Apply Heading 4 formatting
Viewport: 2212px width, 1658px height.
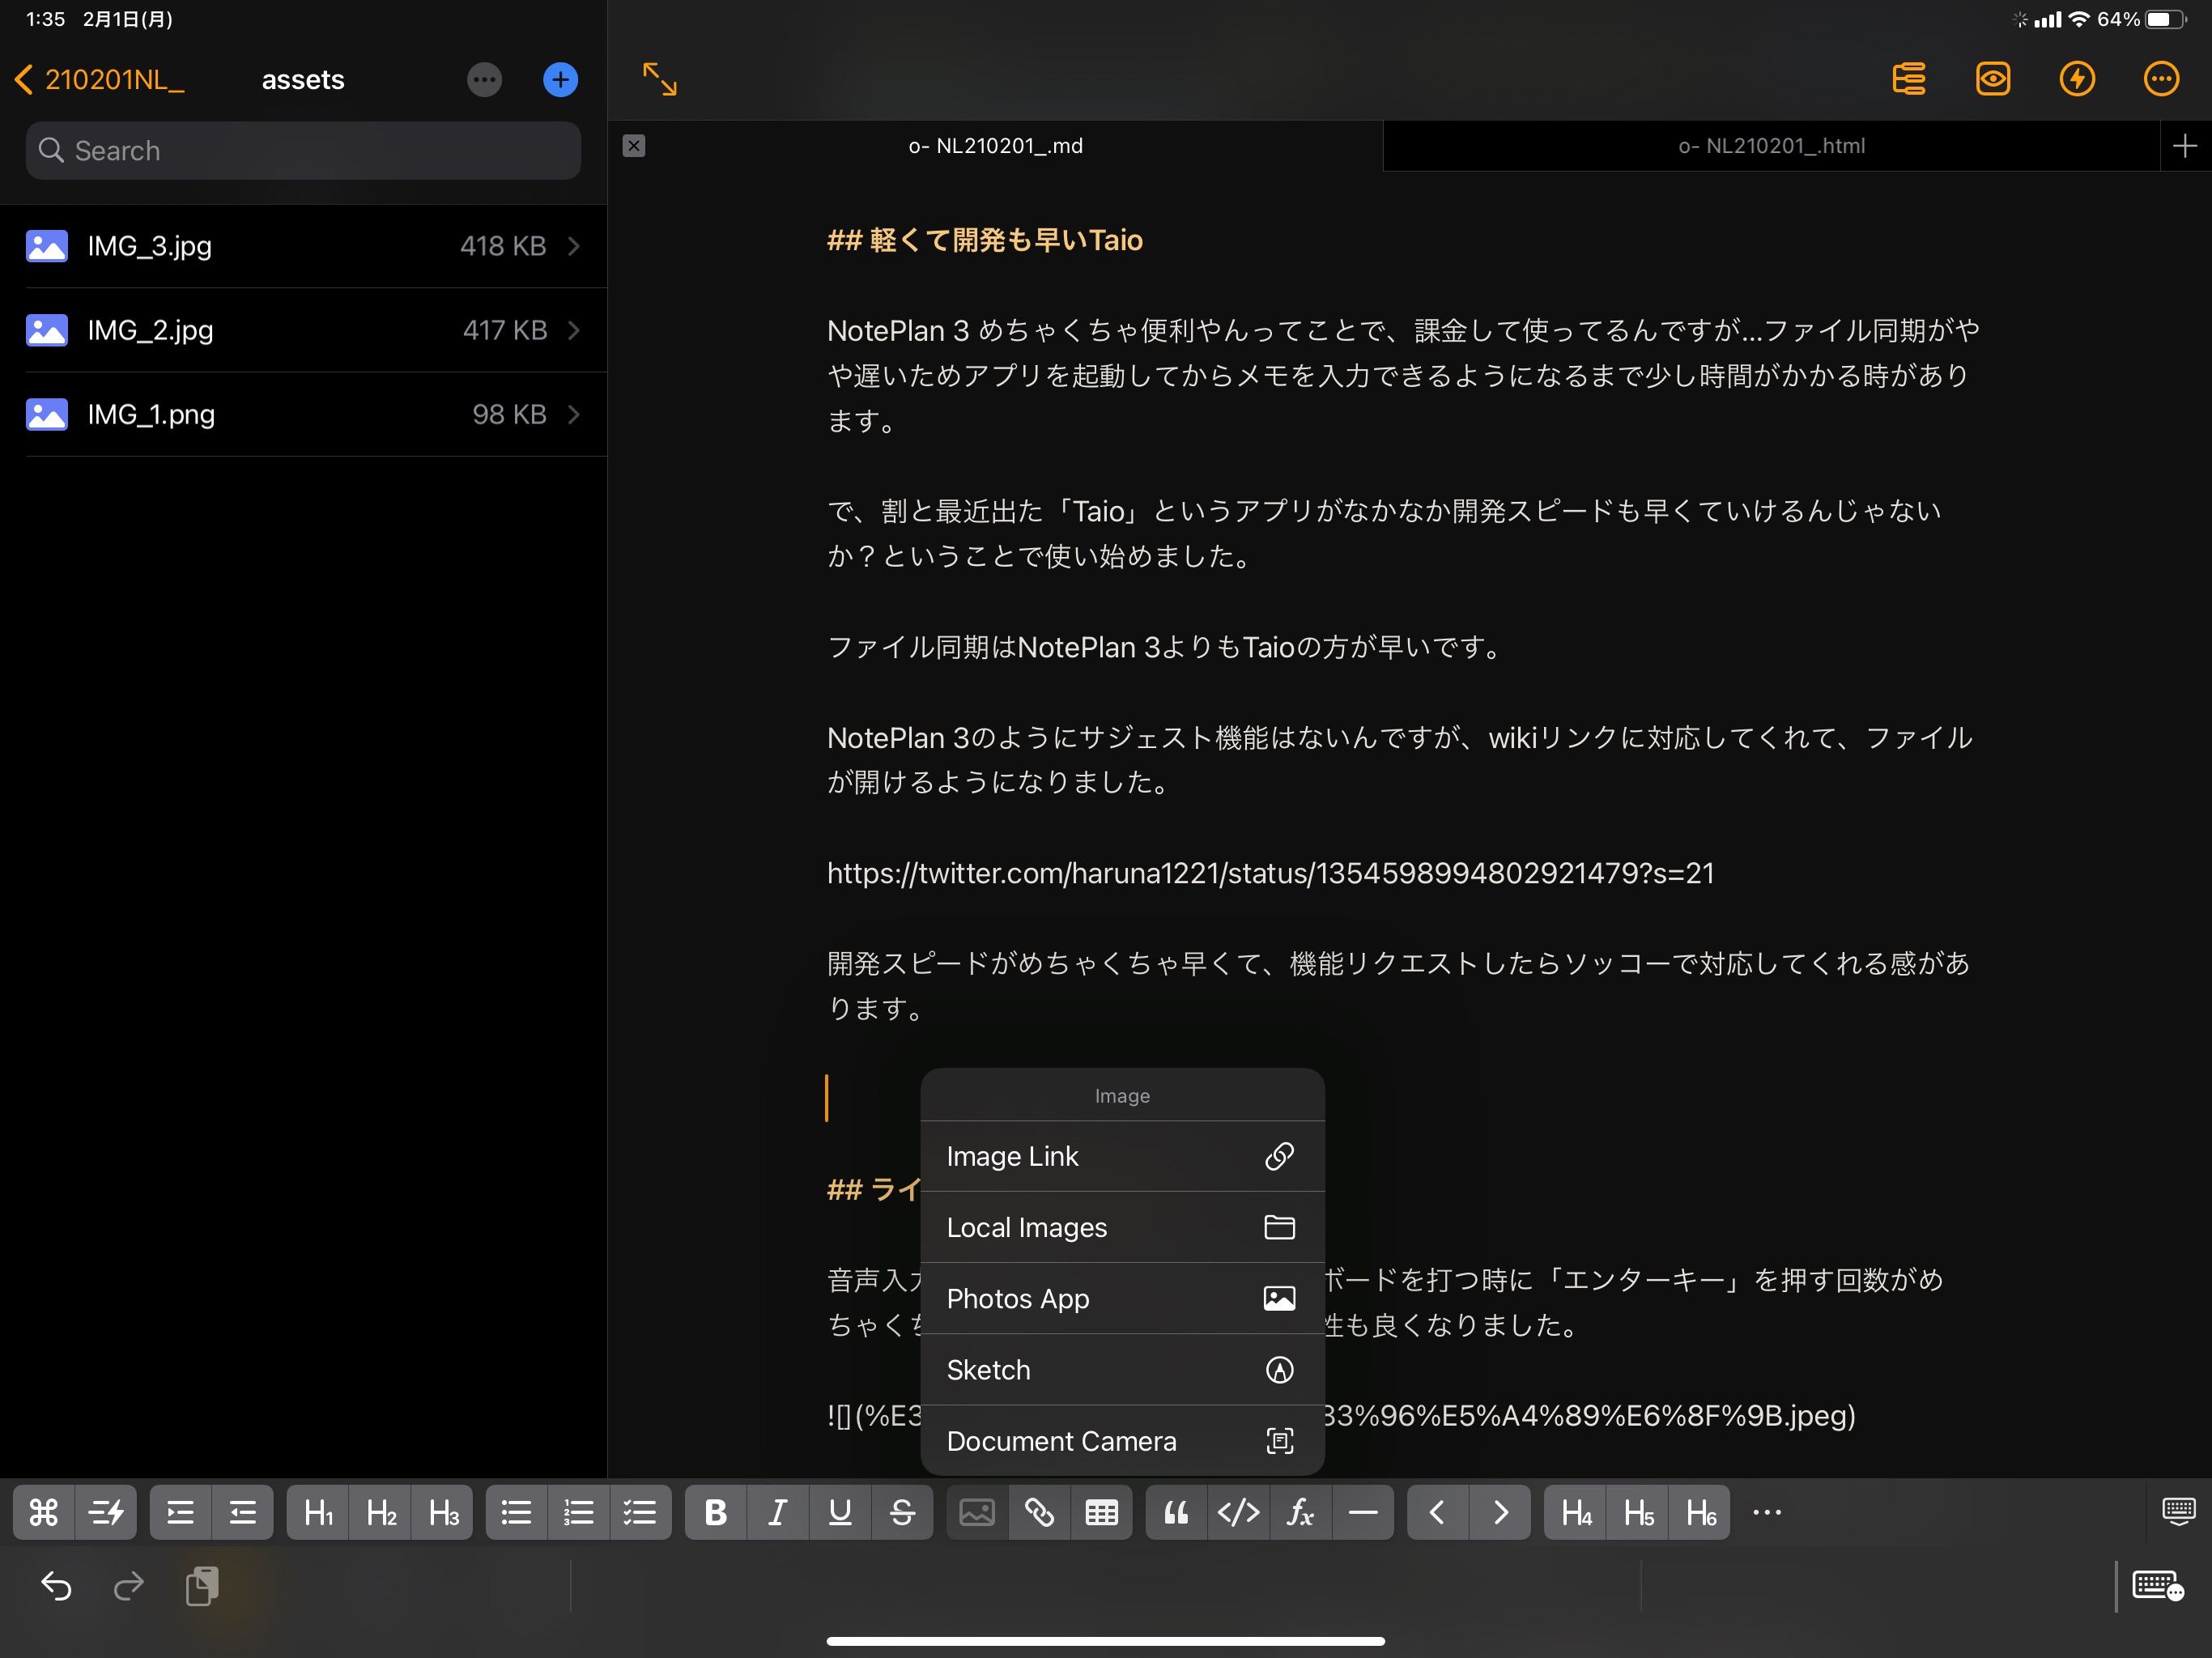click(x=1575, y=1512)
